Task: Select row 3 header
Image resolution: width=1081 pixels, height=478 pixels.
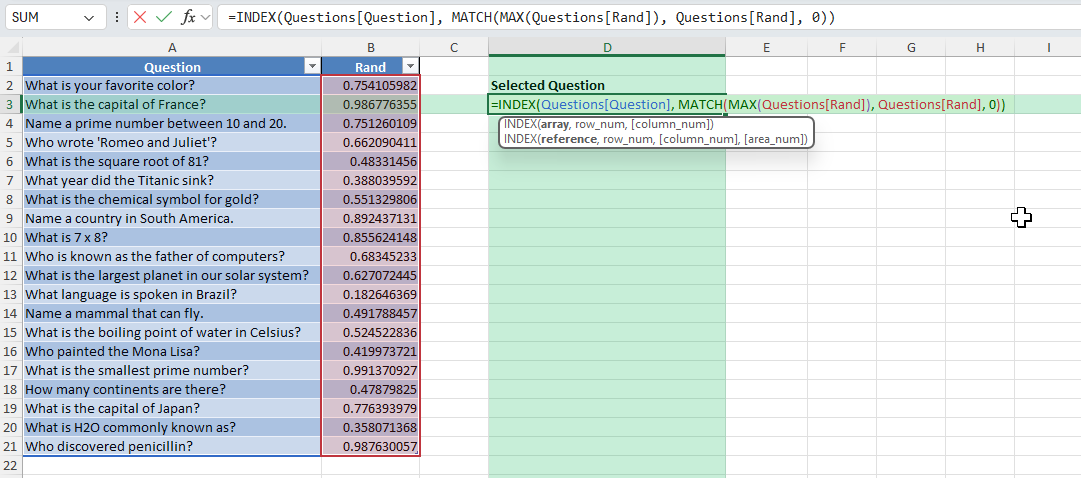Action: (x=11, y=104)
